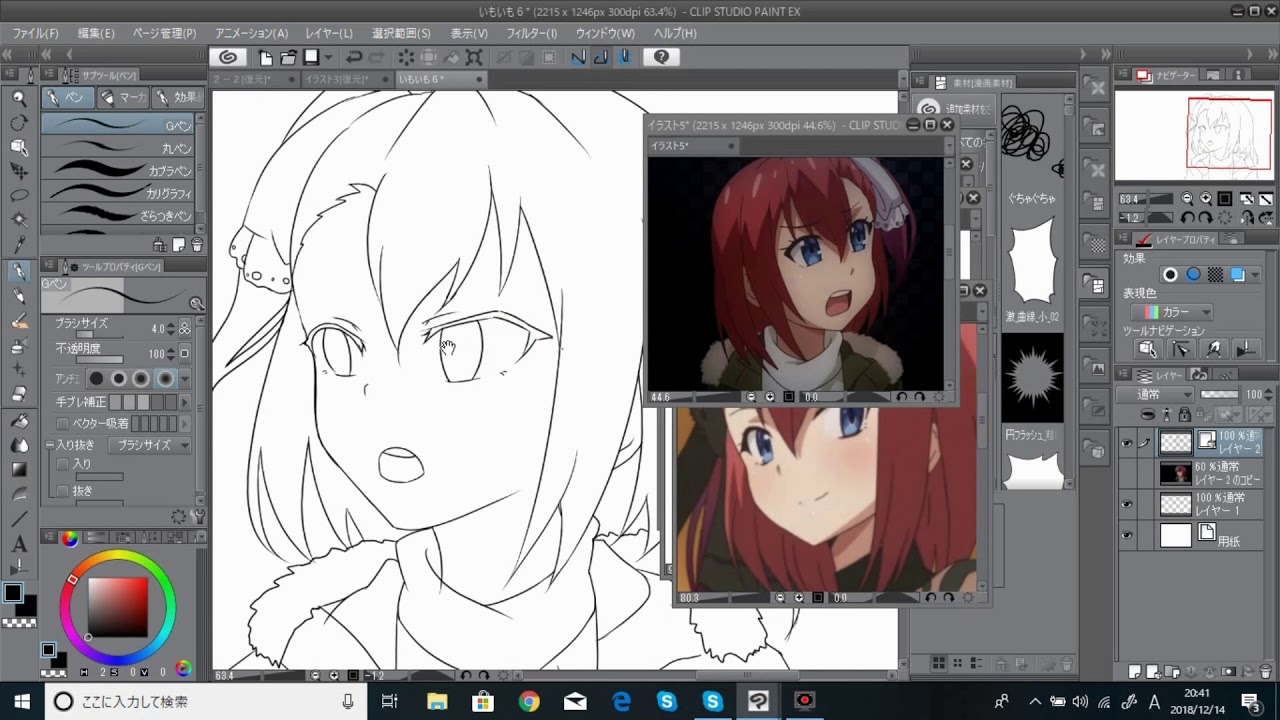Select the no anti-aliasing option

[97, 379]
